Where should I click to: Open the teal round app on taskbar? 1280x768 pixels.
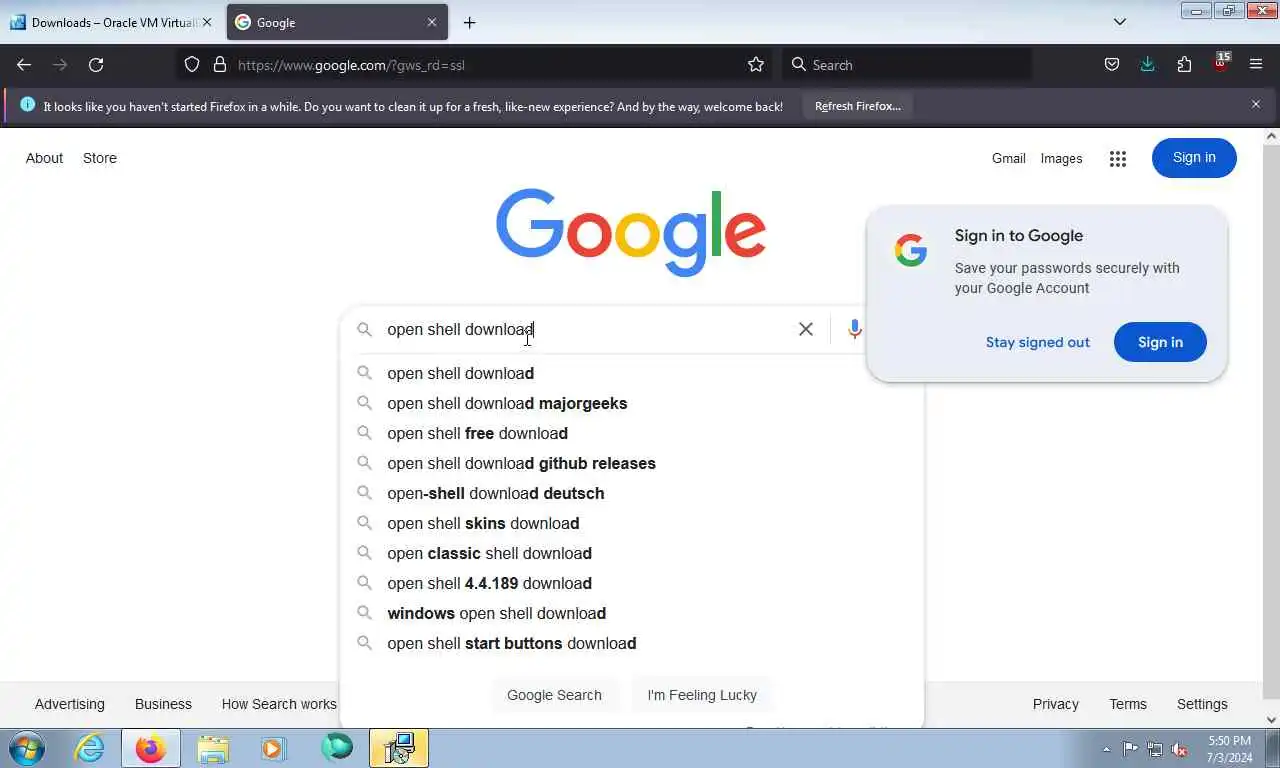337,747
